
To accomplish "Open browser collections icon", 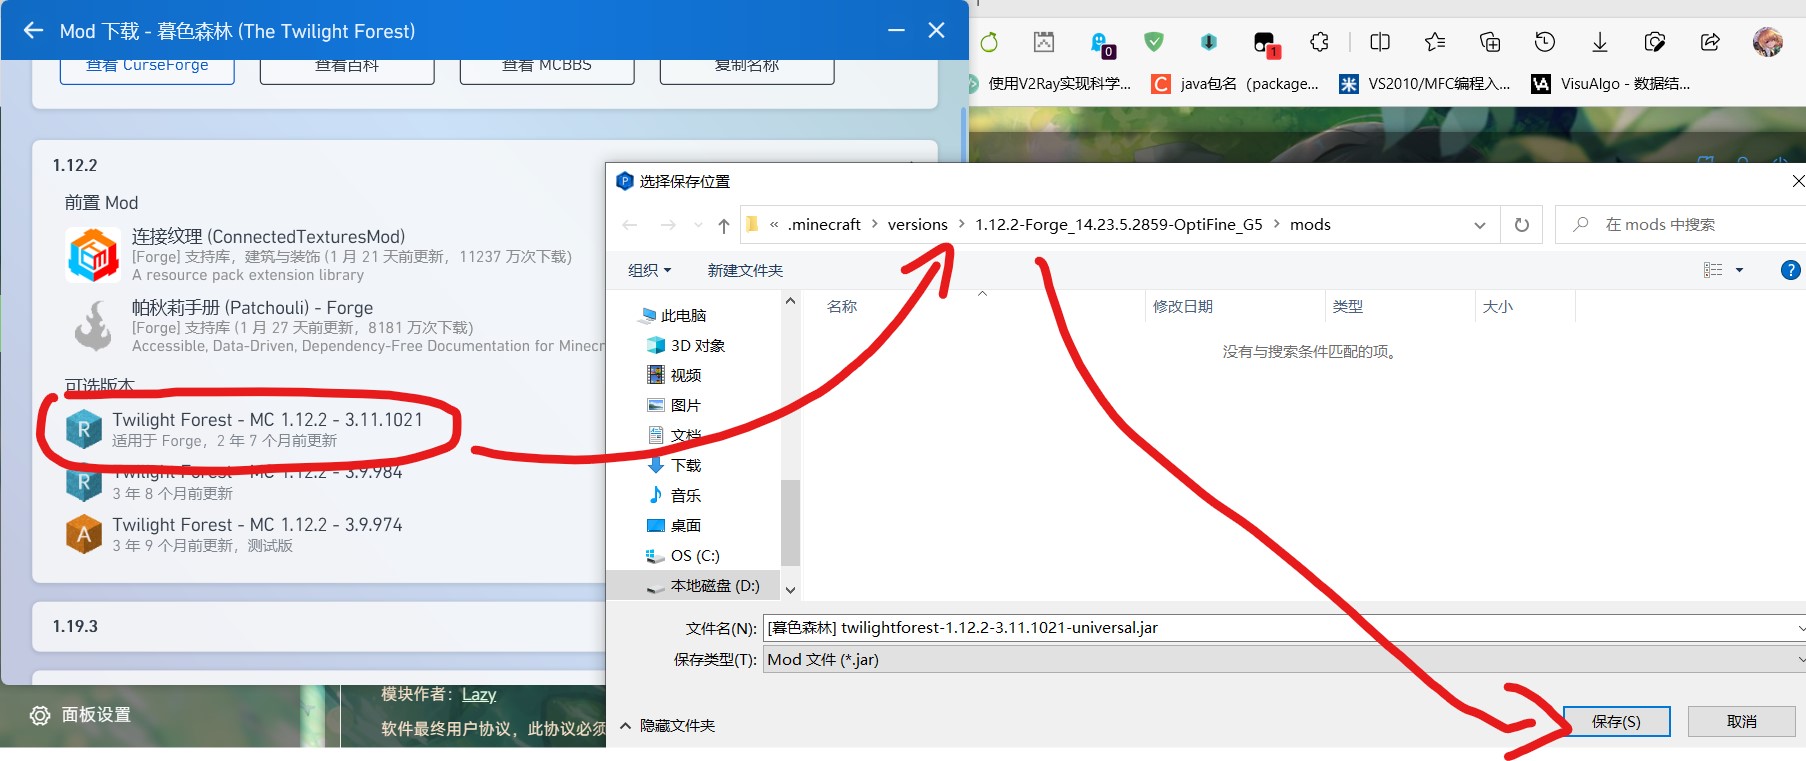I will [x=1490, y=42].
